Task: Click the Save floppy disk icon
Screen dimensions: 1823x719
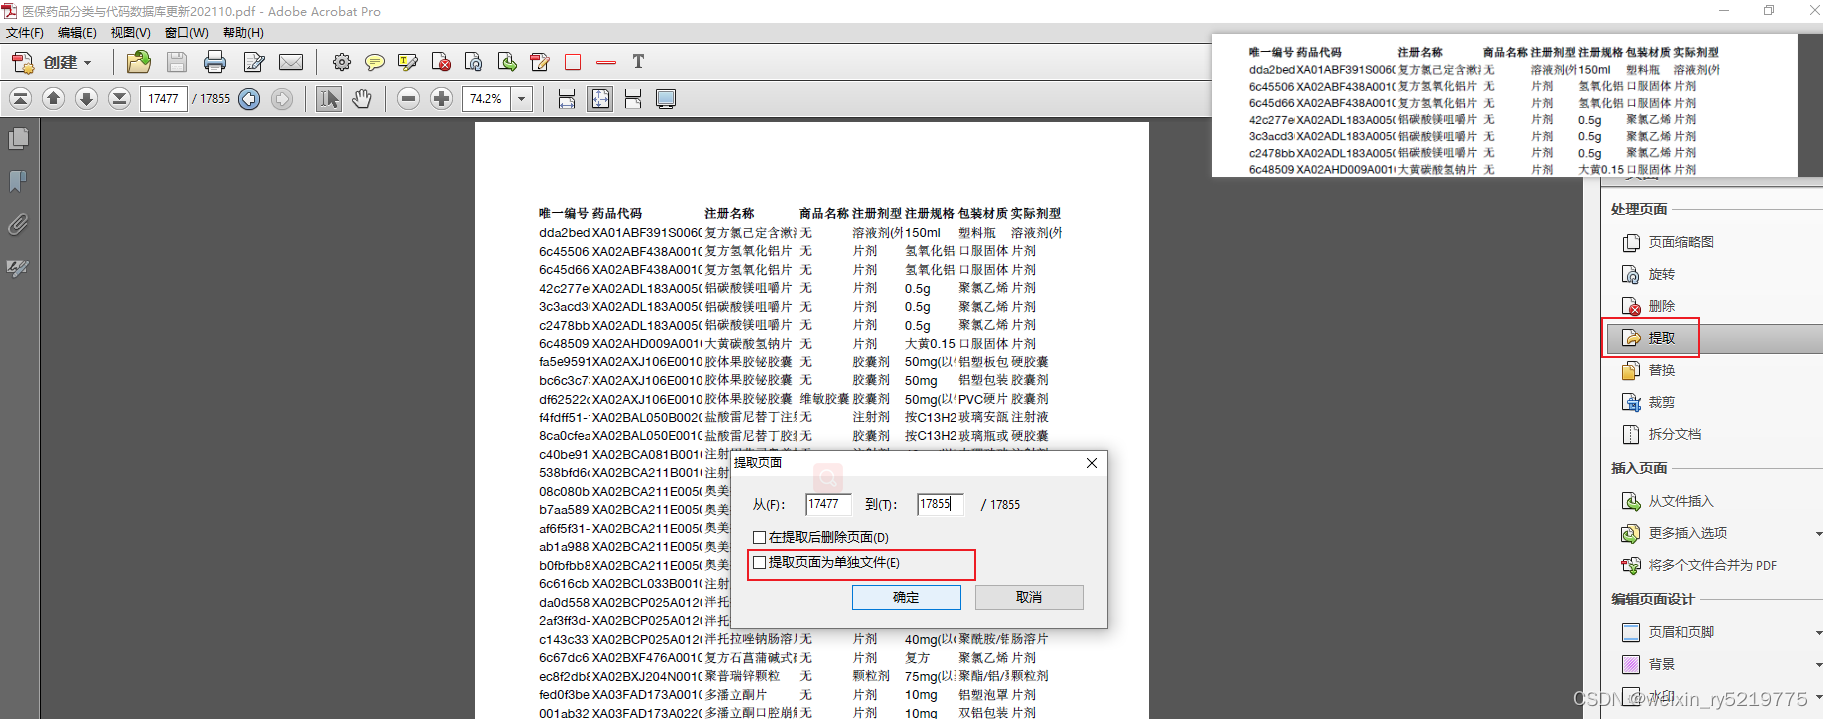Action: [x=177, y=62]
